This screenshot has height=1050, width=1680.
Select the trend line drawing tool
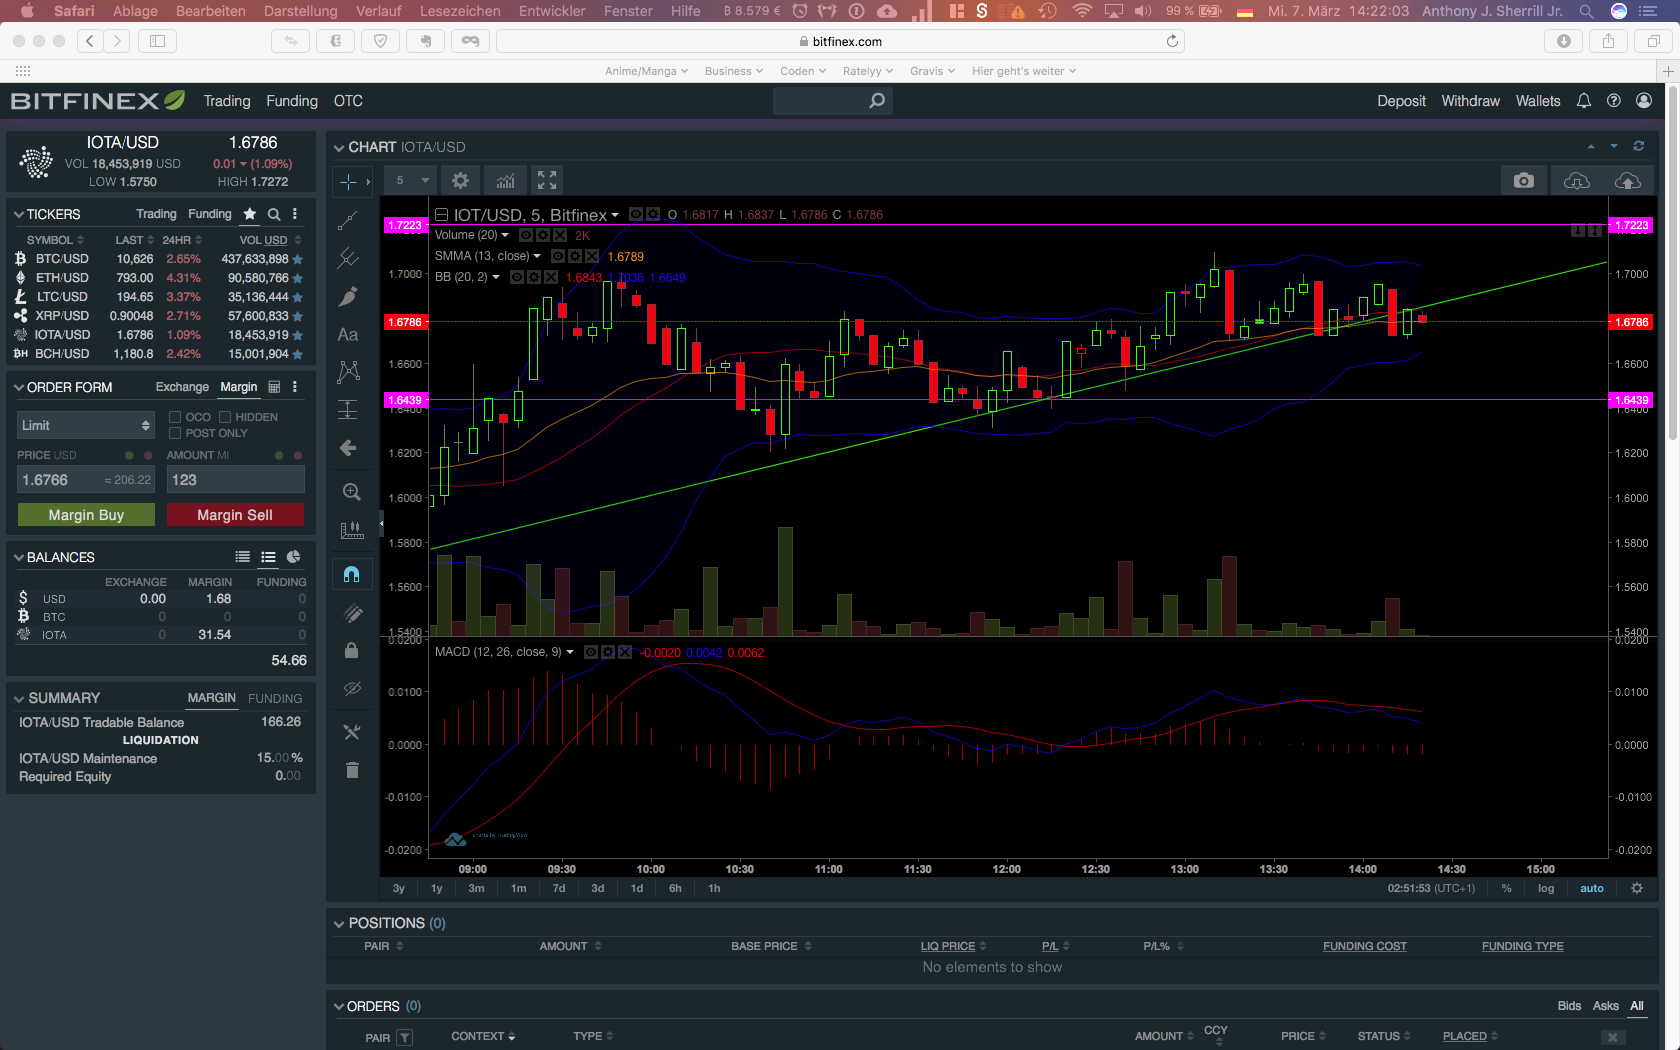(348, 220)
